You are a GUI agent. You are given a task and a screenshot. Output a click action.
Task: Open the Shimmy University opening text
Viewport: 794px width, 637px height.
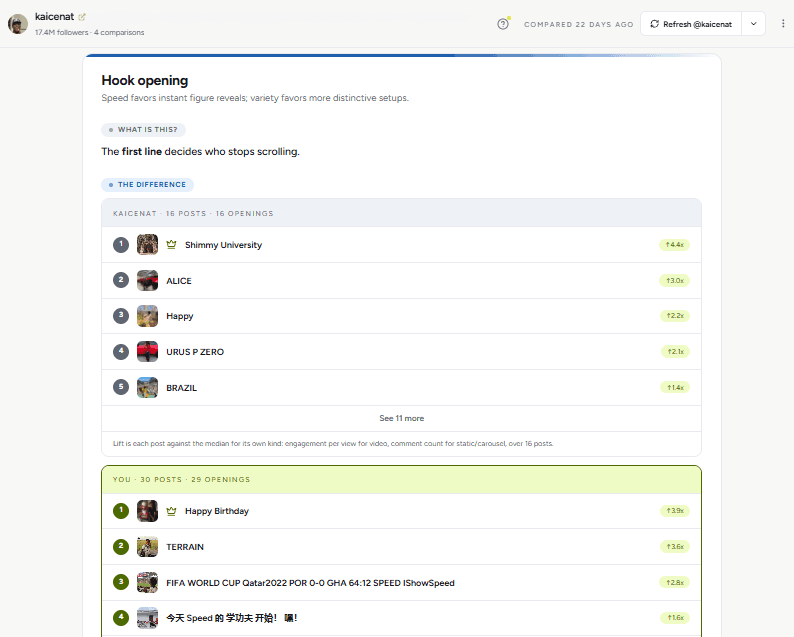[223, 245]
